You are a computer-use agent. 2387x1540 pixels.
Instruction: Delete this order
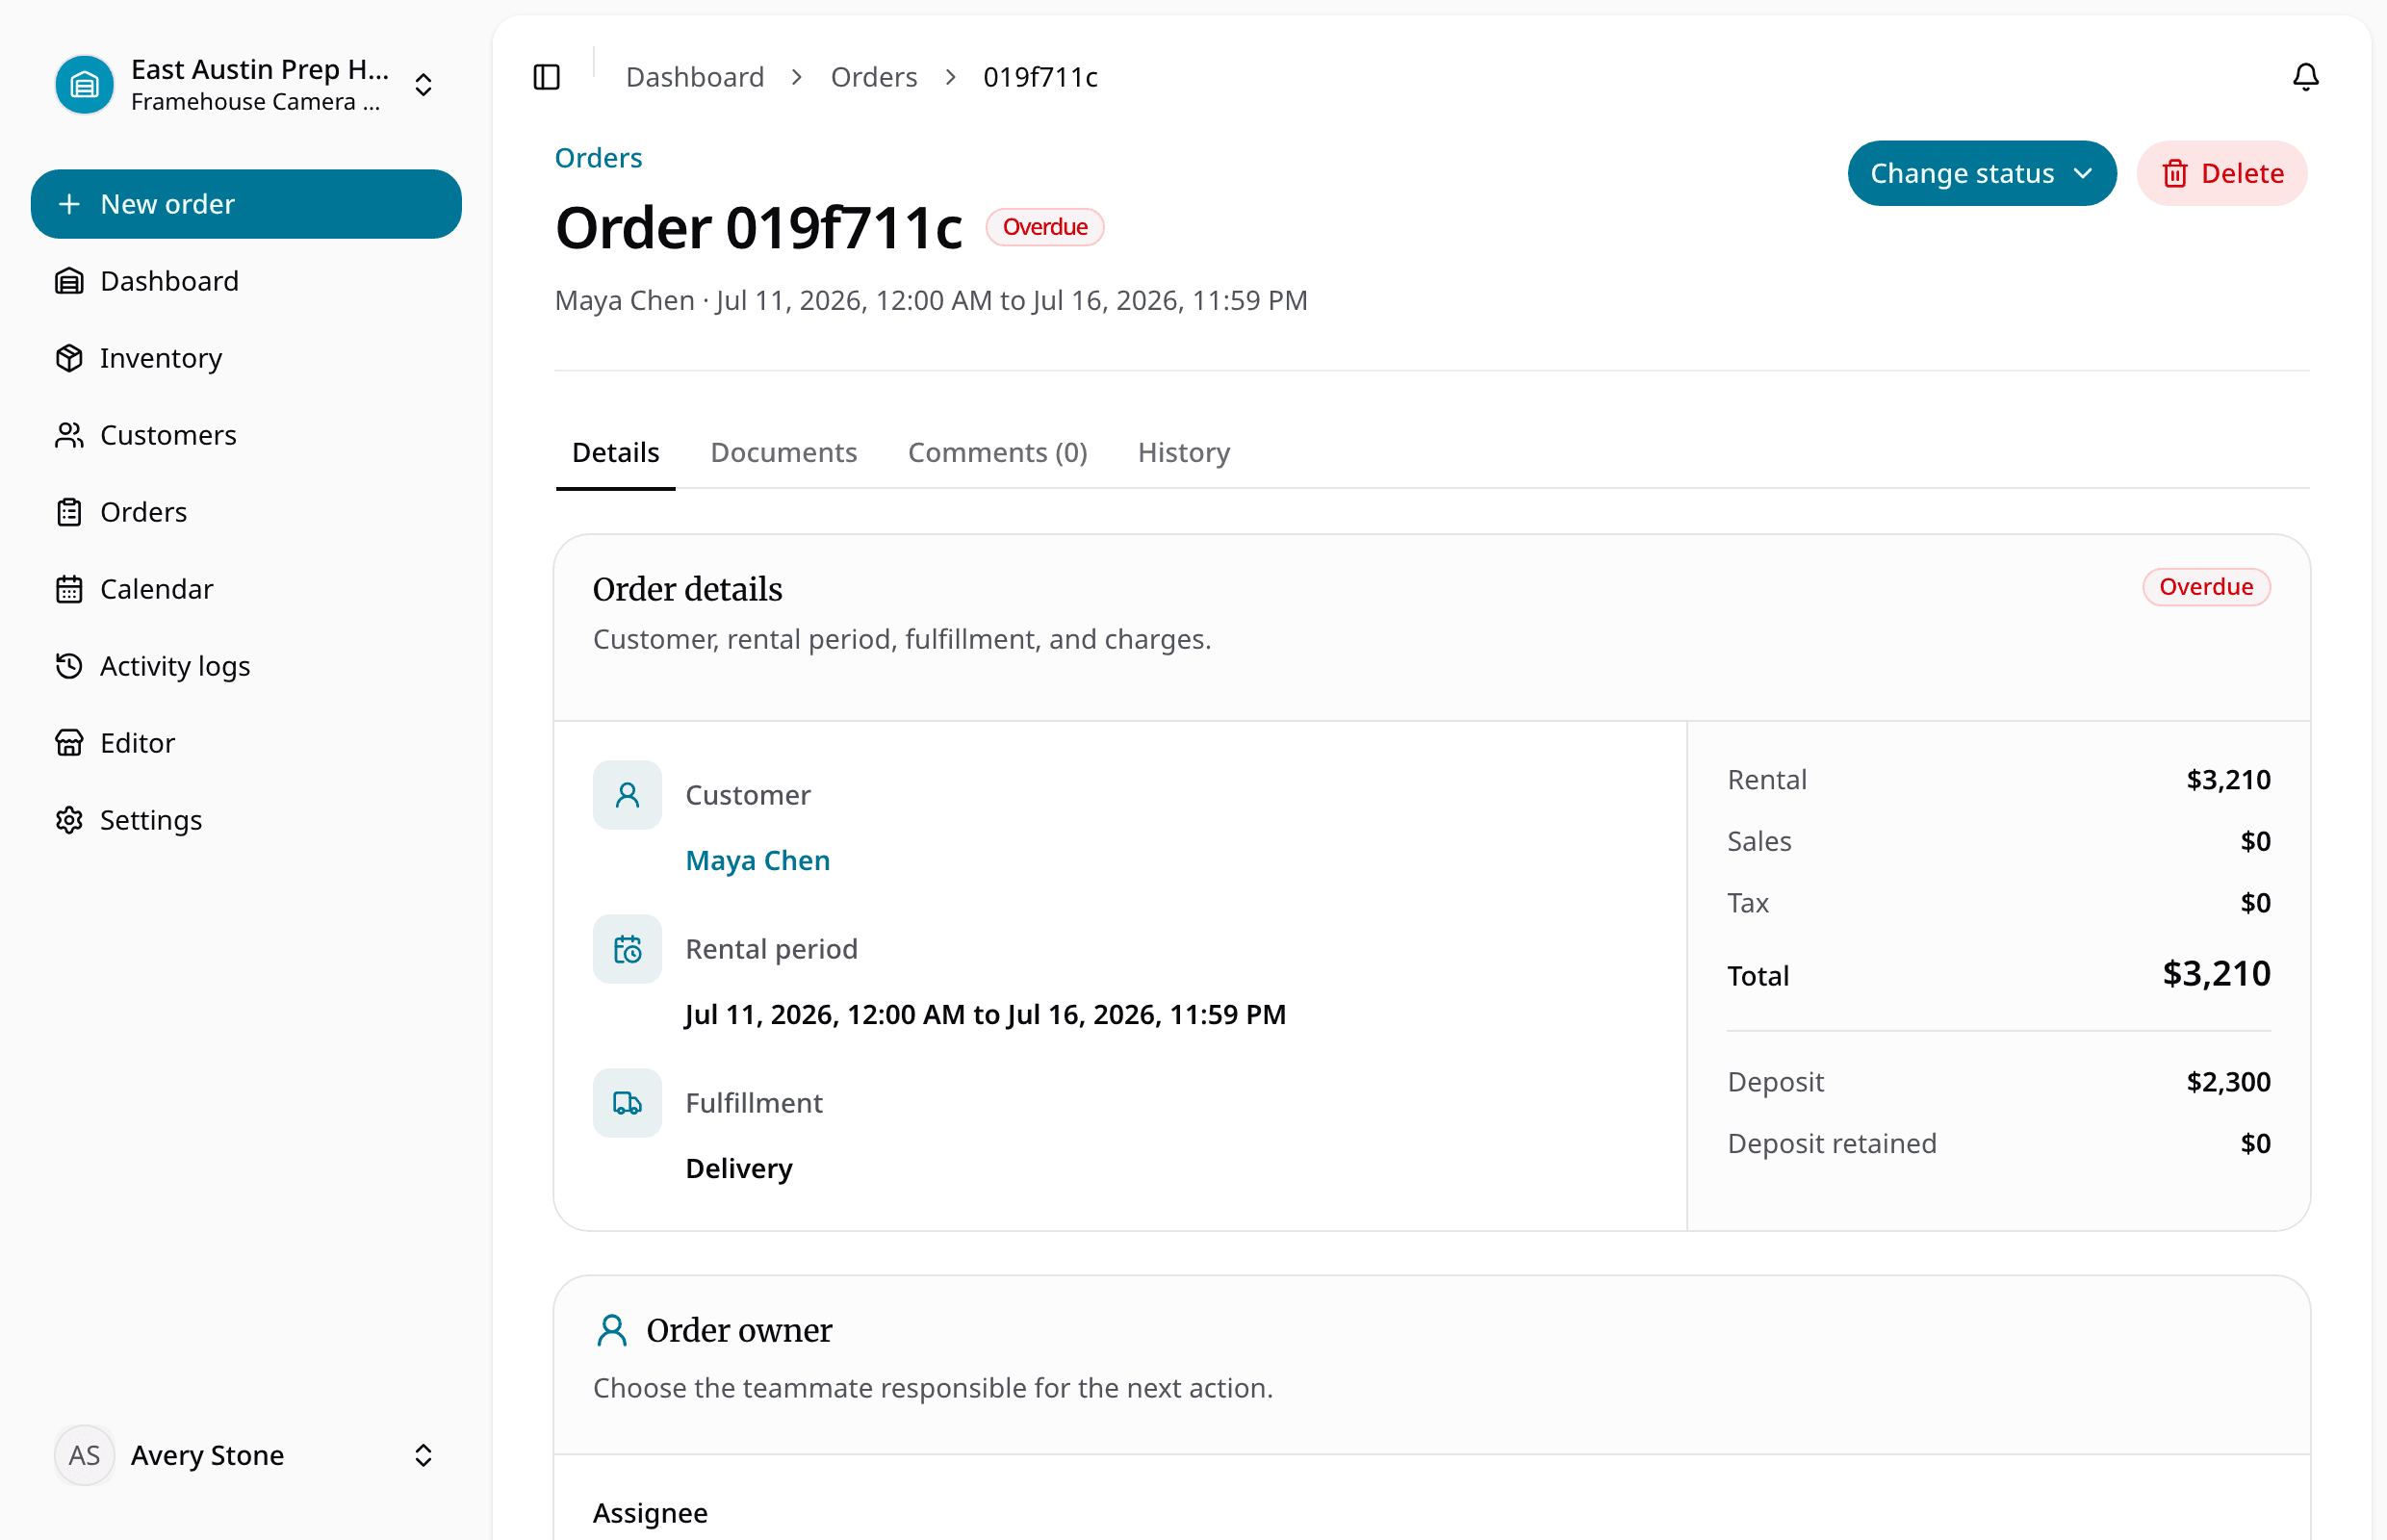tap(2221, 173)
